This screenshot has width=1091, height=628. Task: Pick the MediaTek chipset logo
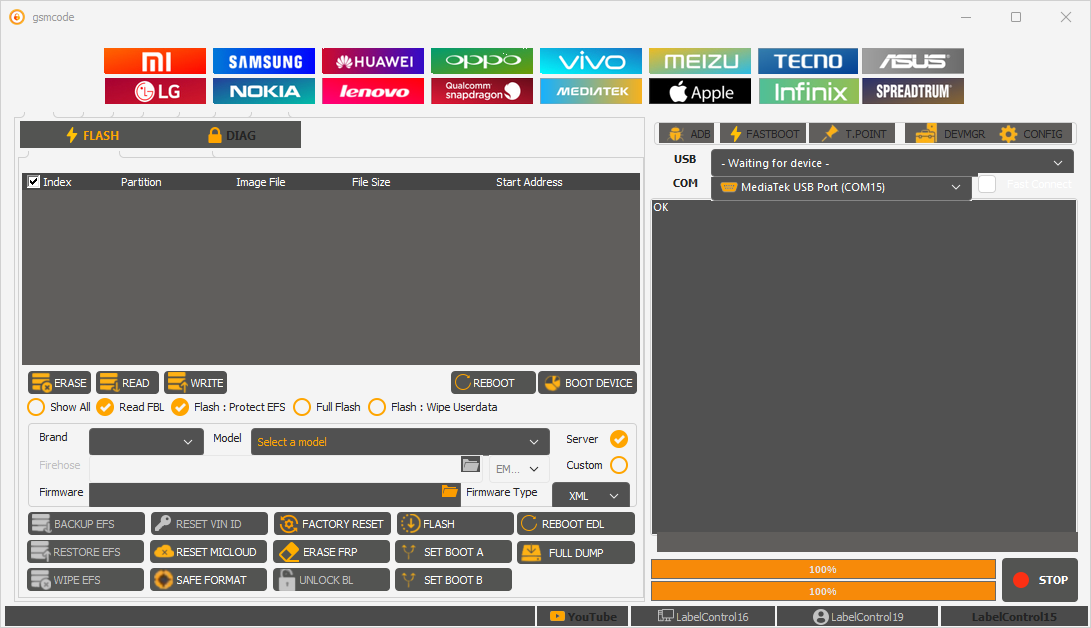[591, 91]
